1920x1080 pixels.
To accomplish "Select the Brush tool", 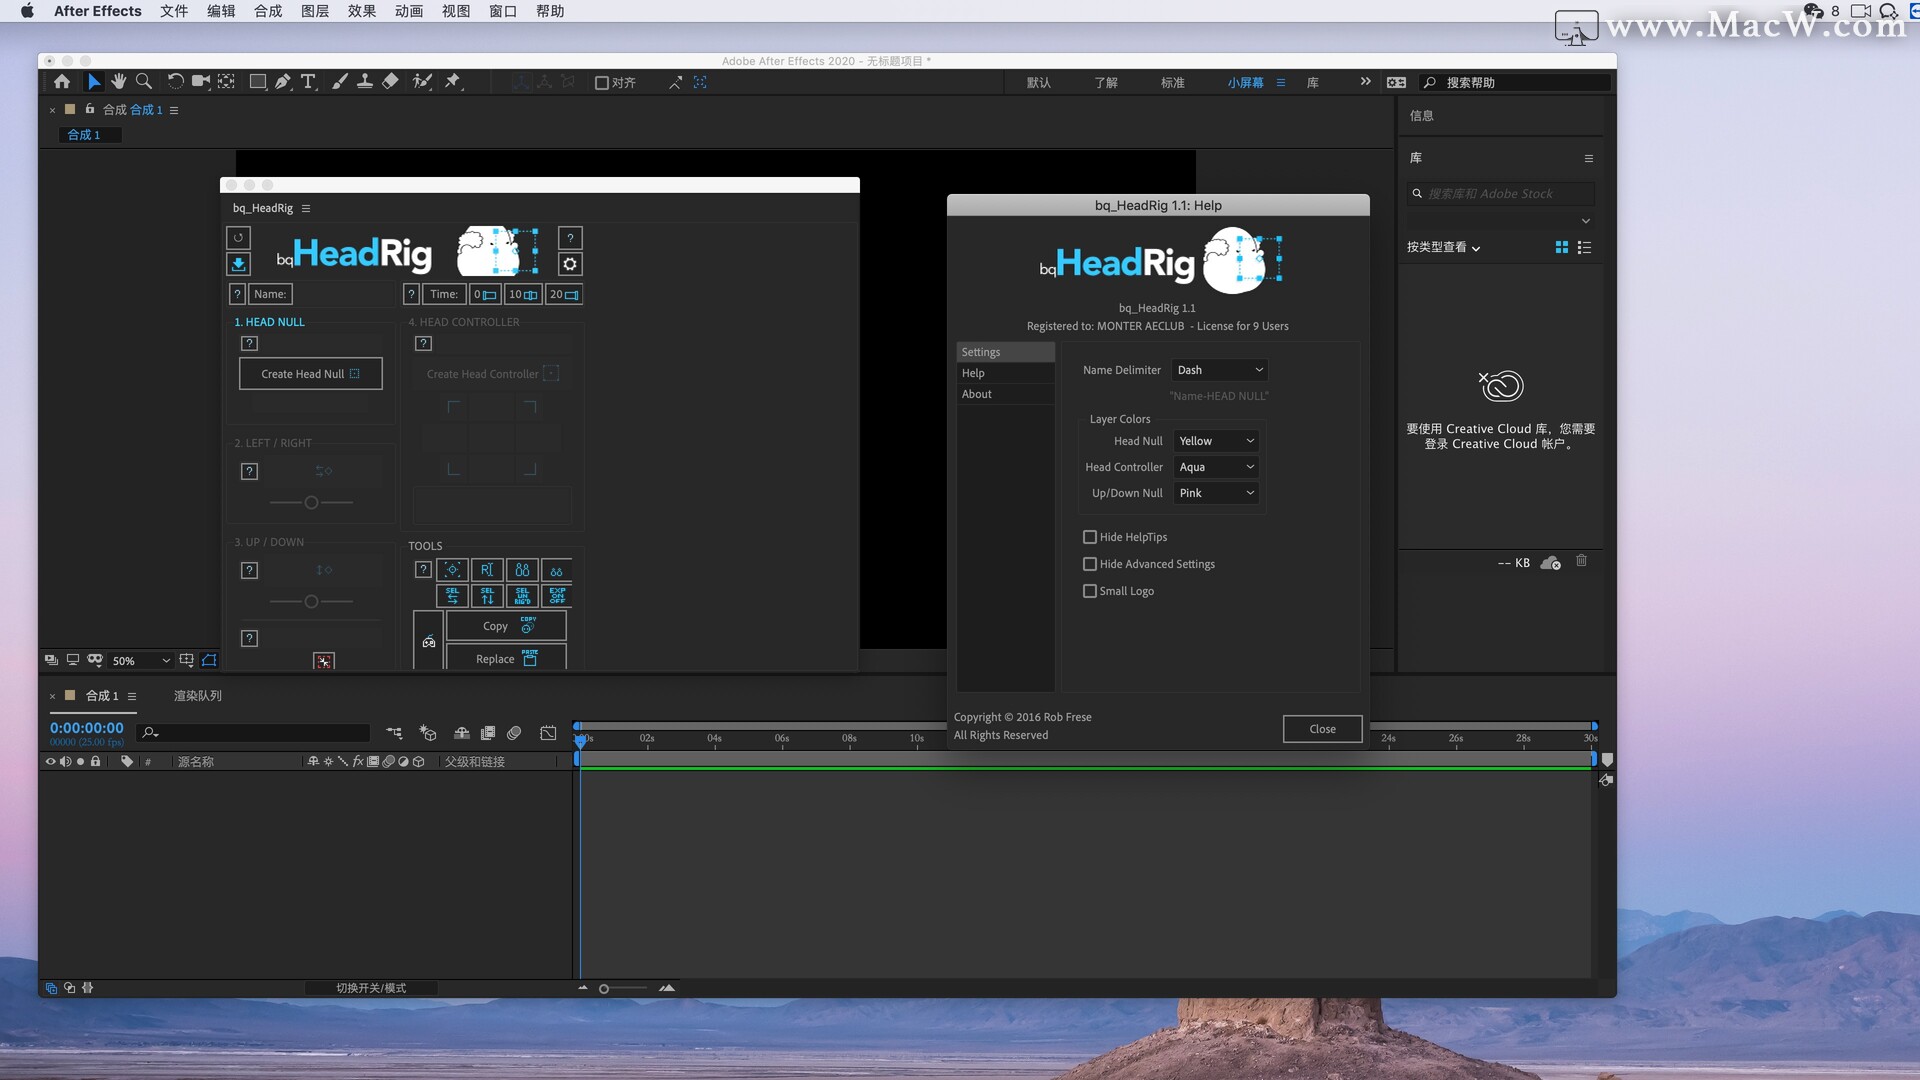I will 340,82.
